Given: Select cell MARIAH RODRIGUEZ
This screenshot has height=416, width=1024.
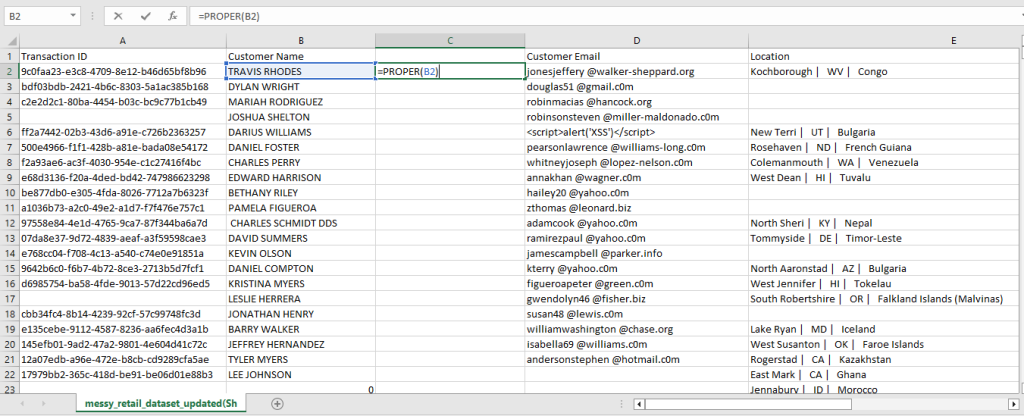Looking at the screenshot, I should 300,102.
